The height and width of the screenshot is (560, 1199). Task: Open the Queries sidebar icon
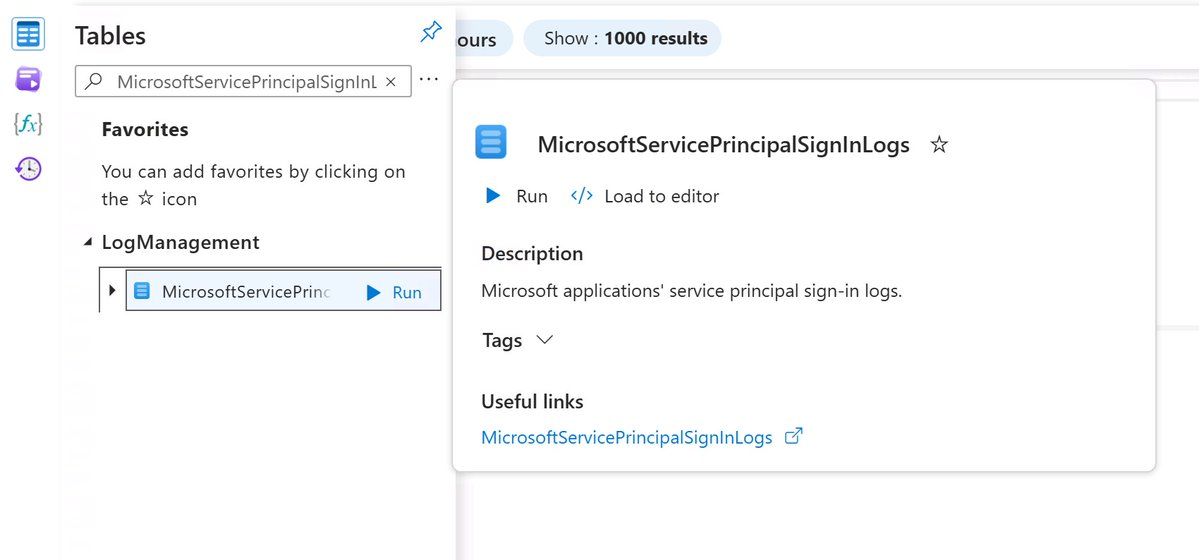pos(28,79)
